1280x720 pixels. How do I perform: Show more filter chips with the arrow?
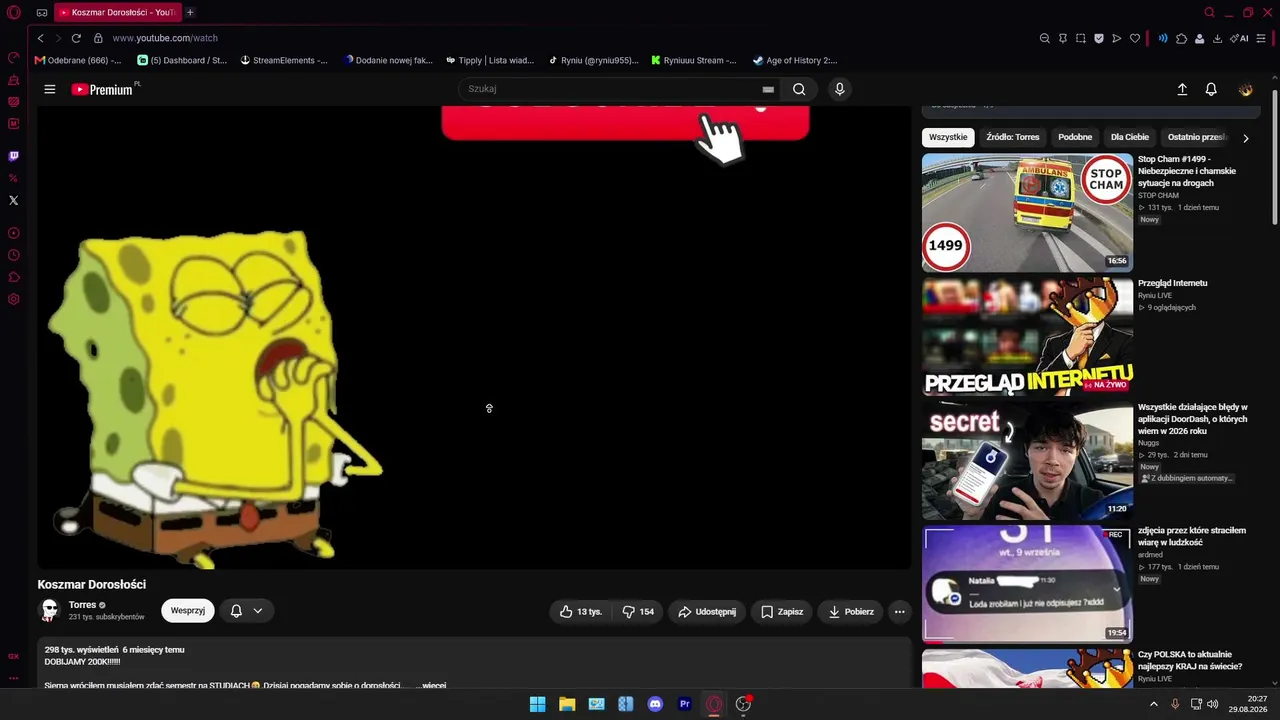point(1245,138)
